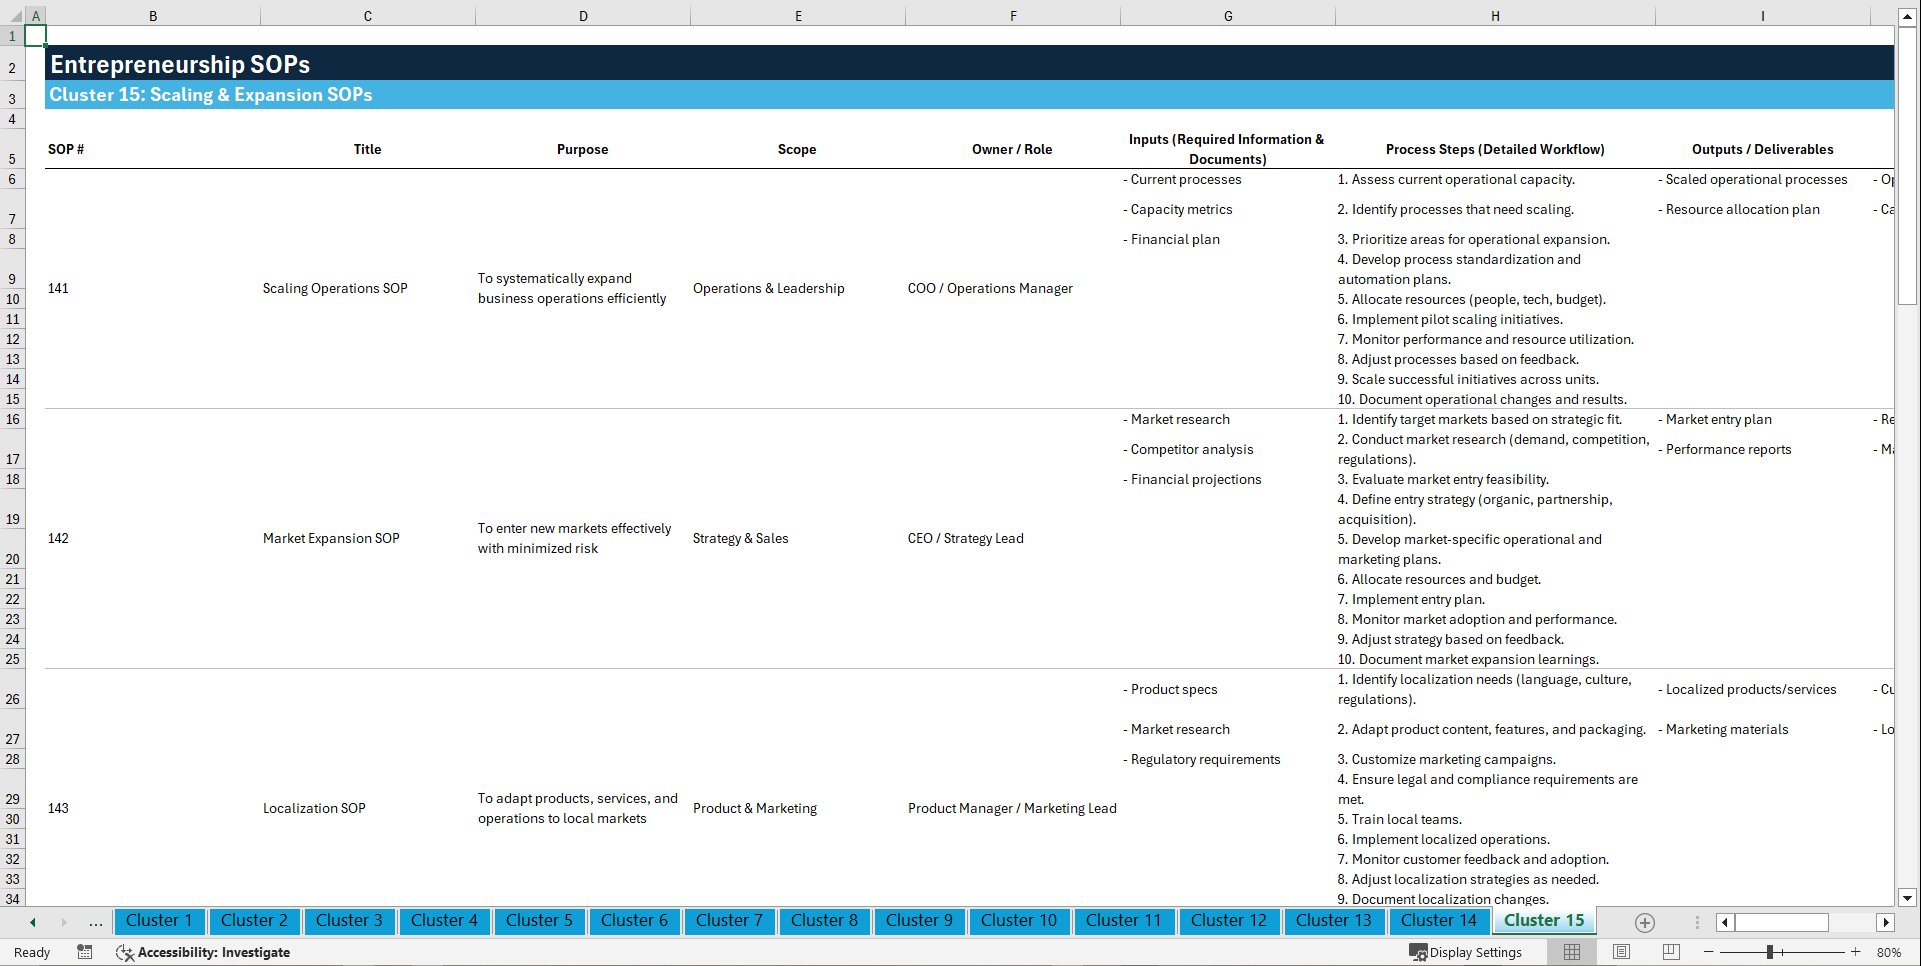Open Page Break Preview
Viewport: 1921px width, 966px height.
click(x=1670, y=952)
